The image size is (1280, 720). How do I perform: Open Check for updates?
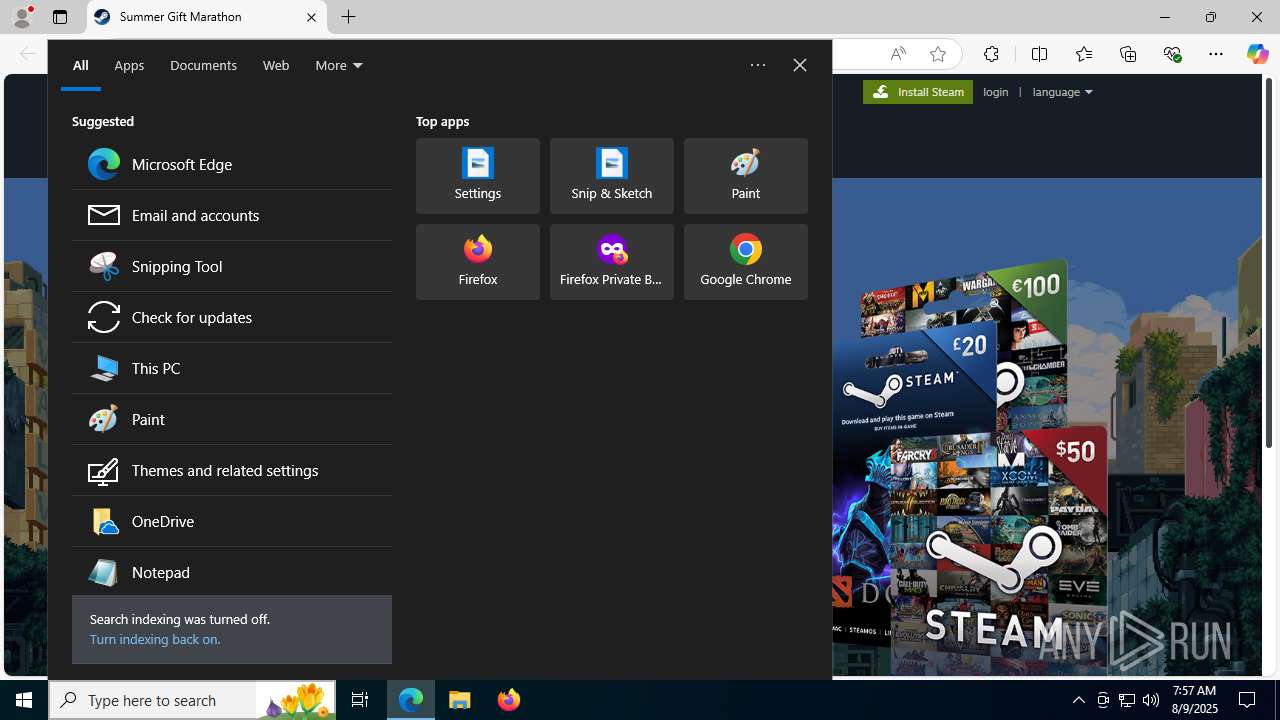click(x=231, y=317)
